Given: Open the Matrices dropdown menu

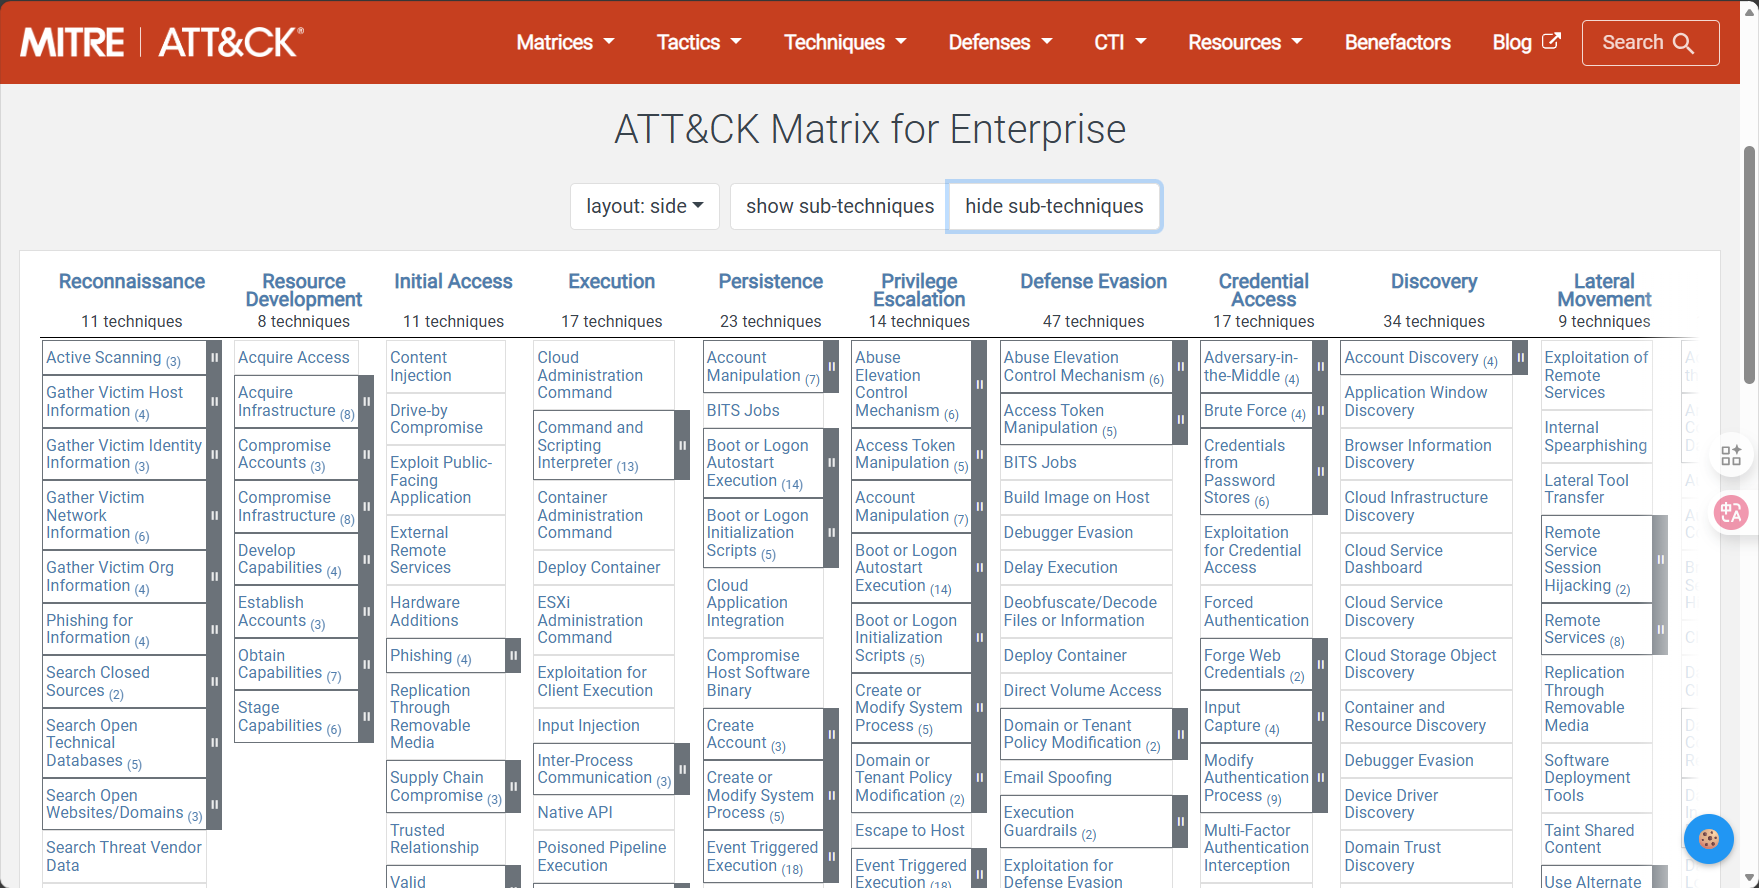Looking at the screenshot, I should click(565, 42).
